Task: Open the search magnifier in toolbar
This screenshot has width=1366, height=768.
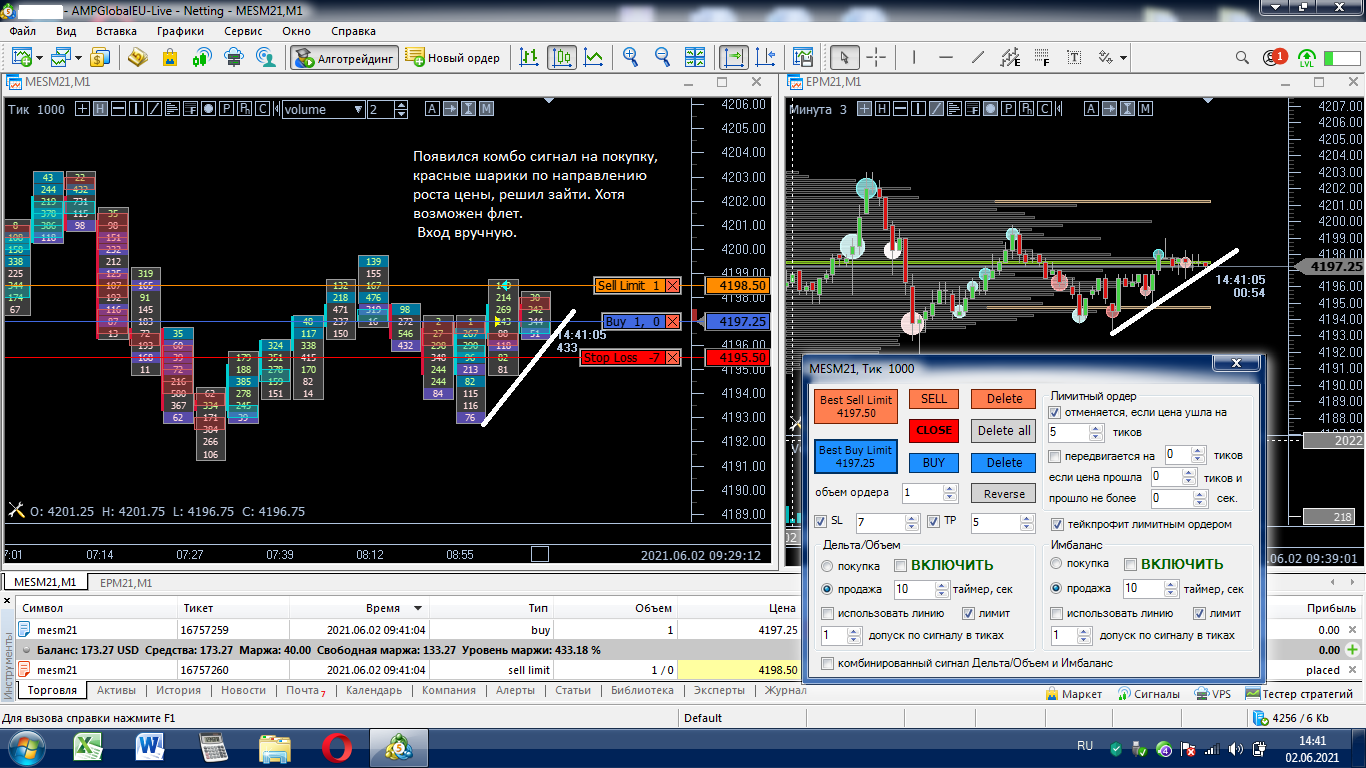Action: [1242, 57]
